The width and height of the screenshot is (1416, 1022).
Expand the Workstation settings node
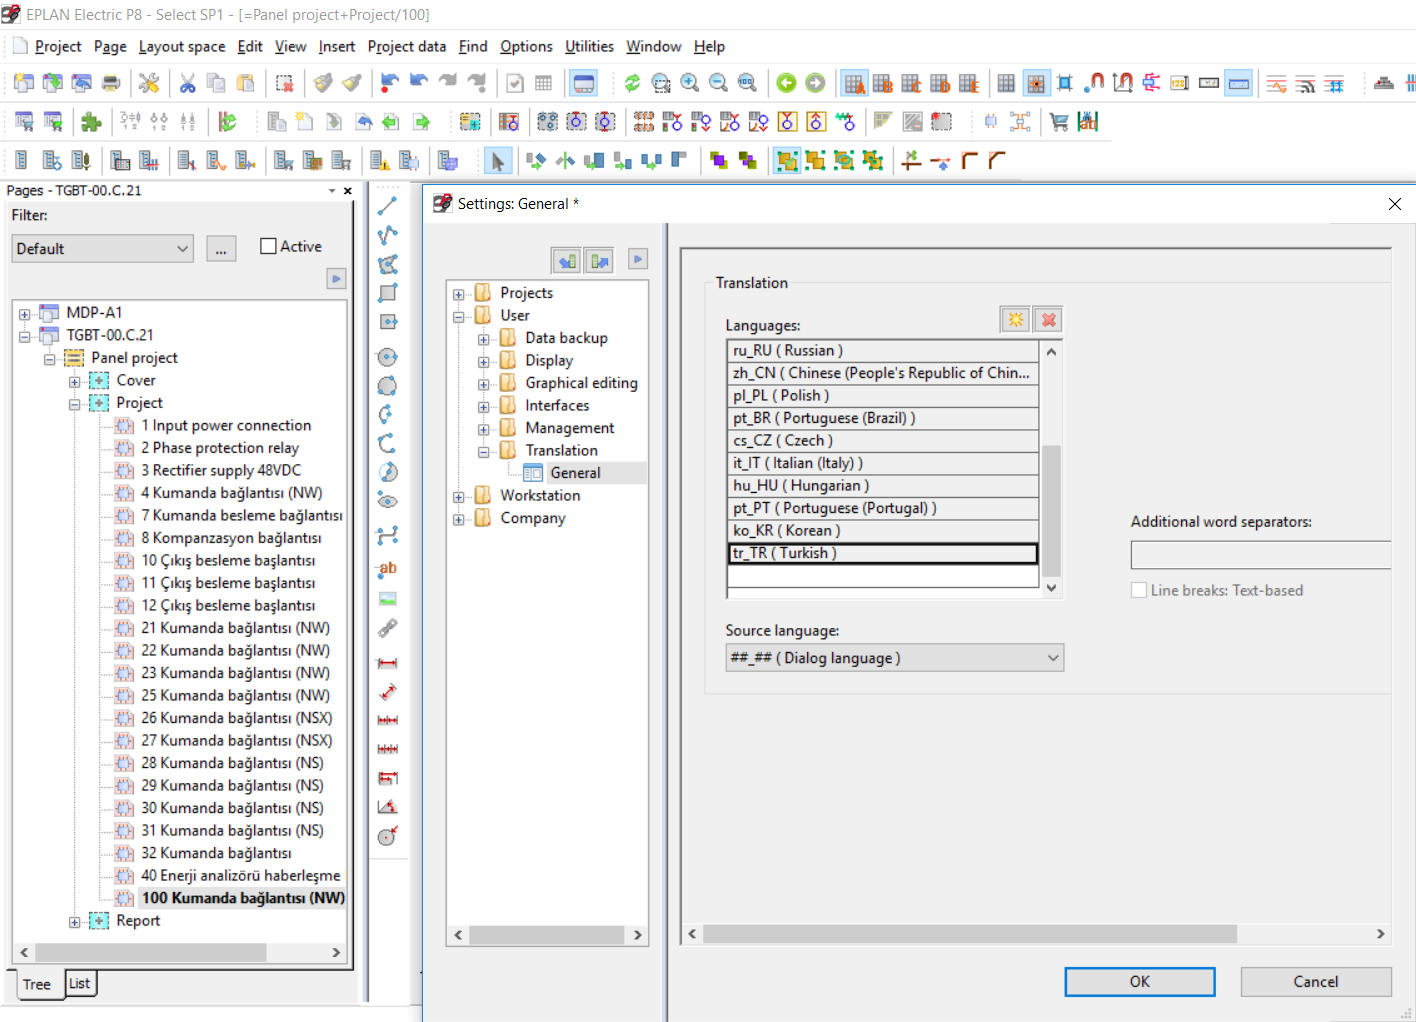point(459,497)
